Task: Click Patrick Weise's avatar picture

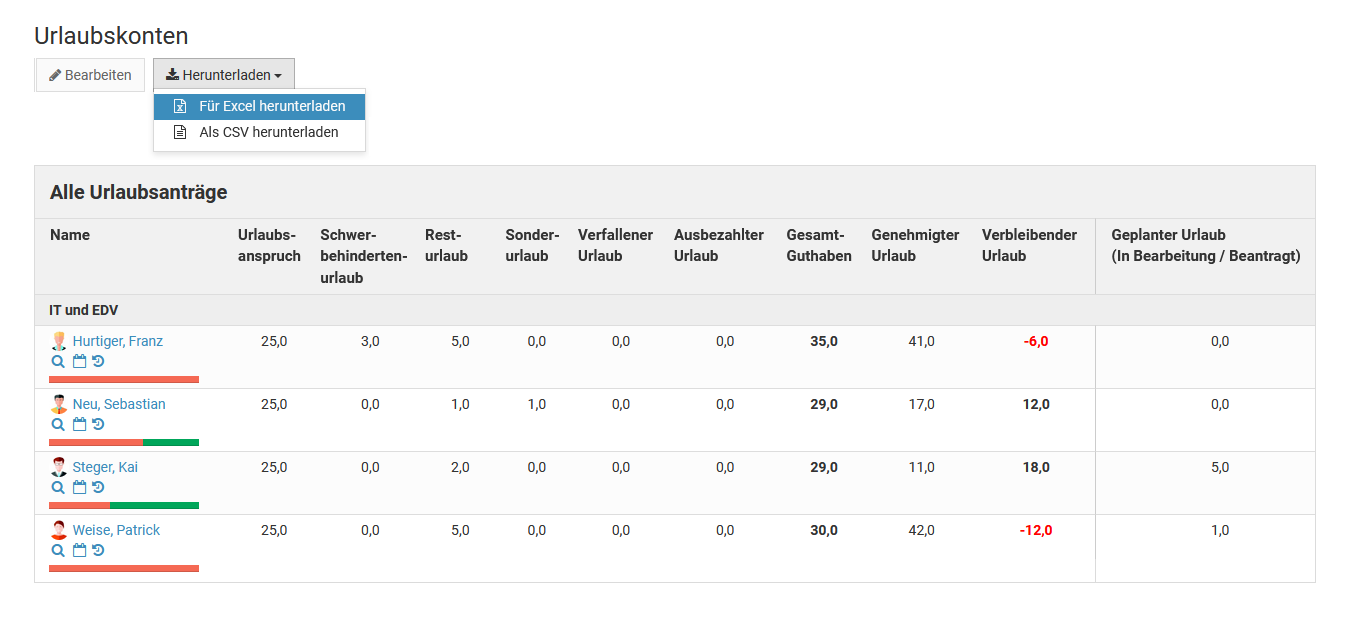Action: point(59,530)
